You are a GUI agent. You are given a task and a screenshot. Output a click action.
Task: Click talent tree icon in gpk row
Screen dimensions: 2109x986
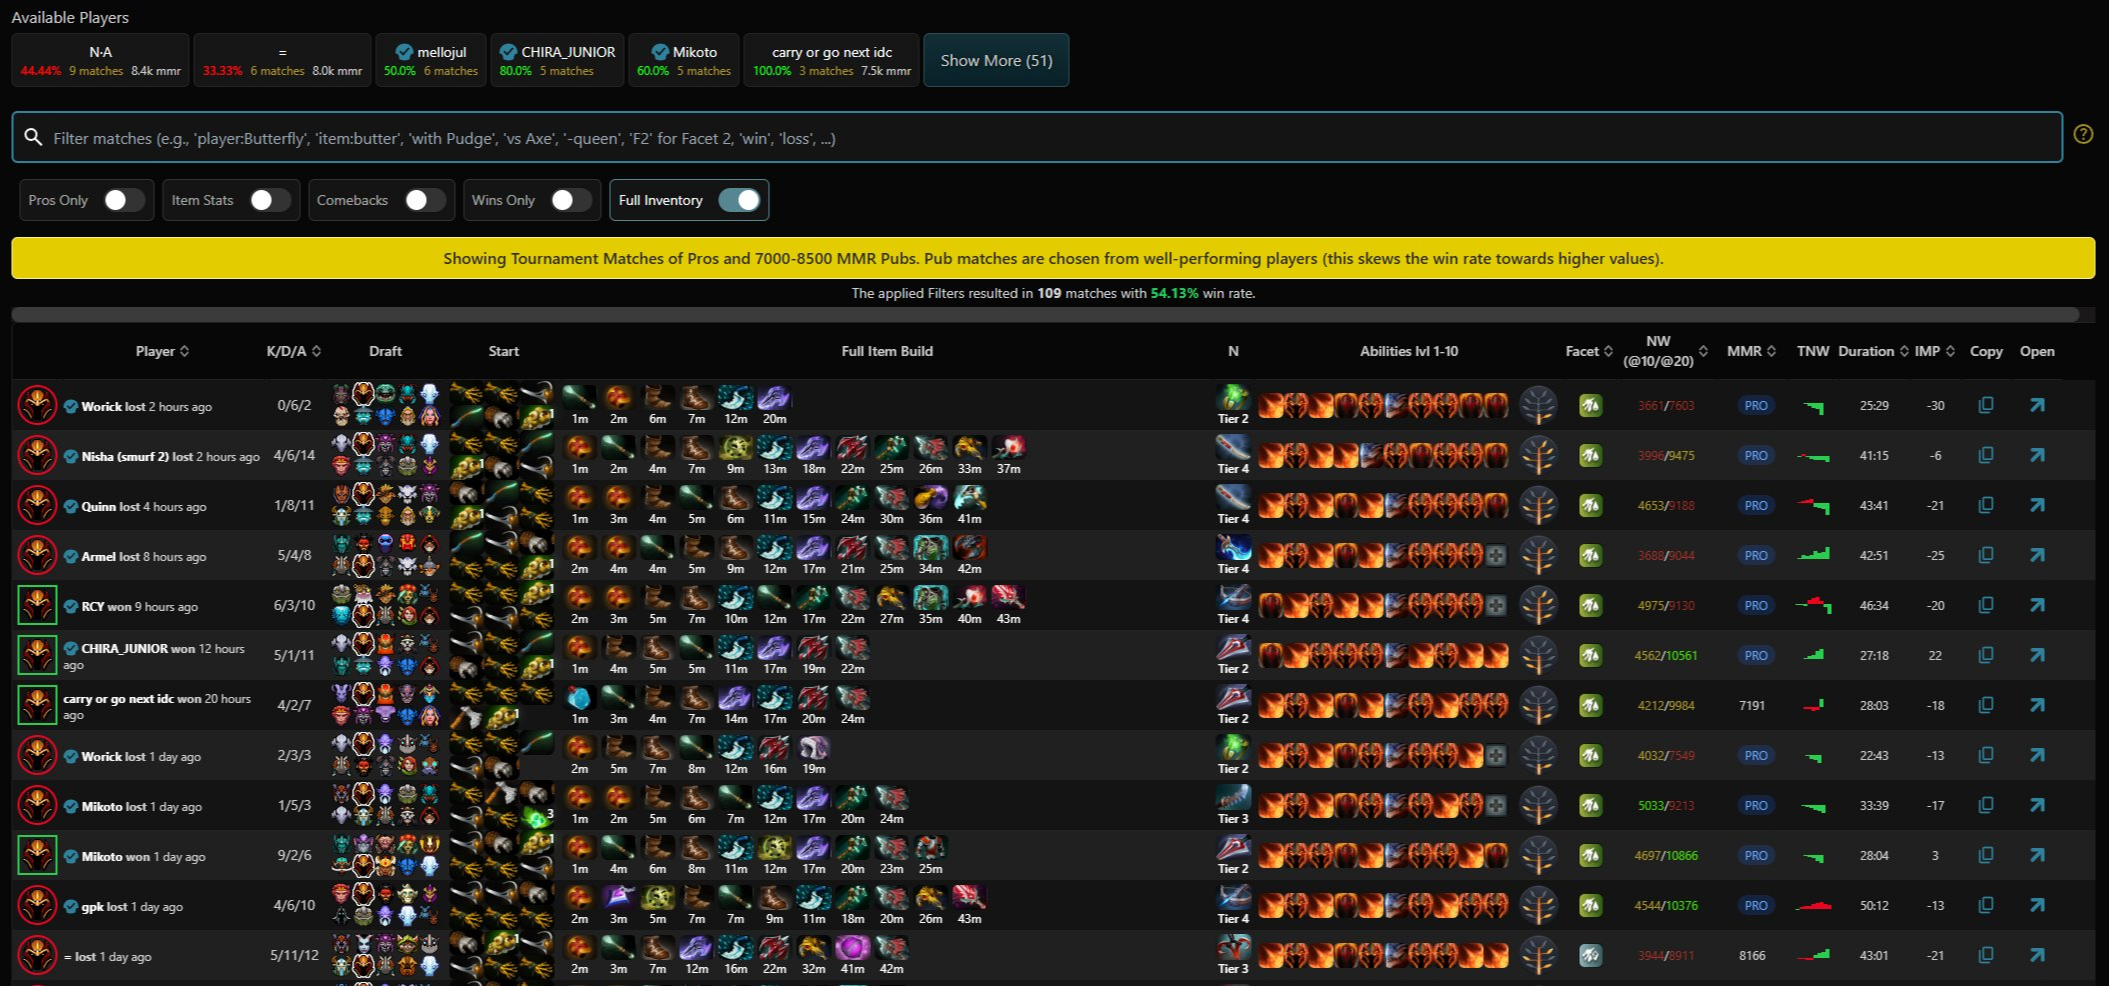1538,905
